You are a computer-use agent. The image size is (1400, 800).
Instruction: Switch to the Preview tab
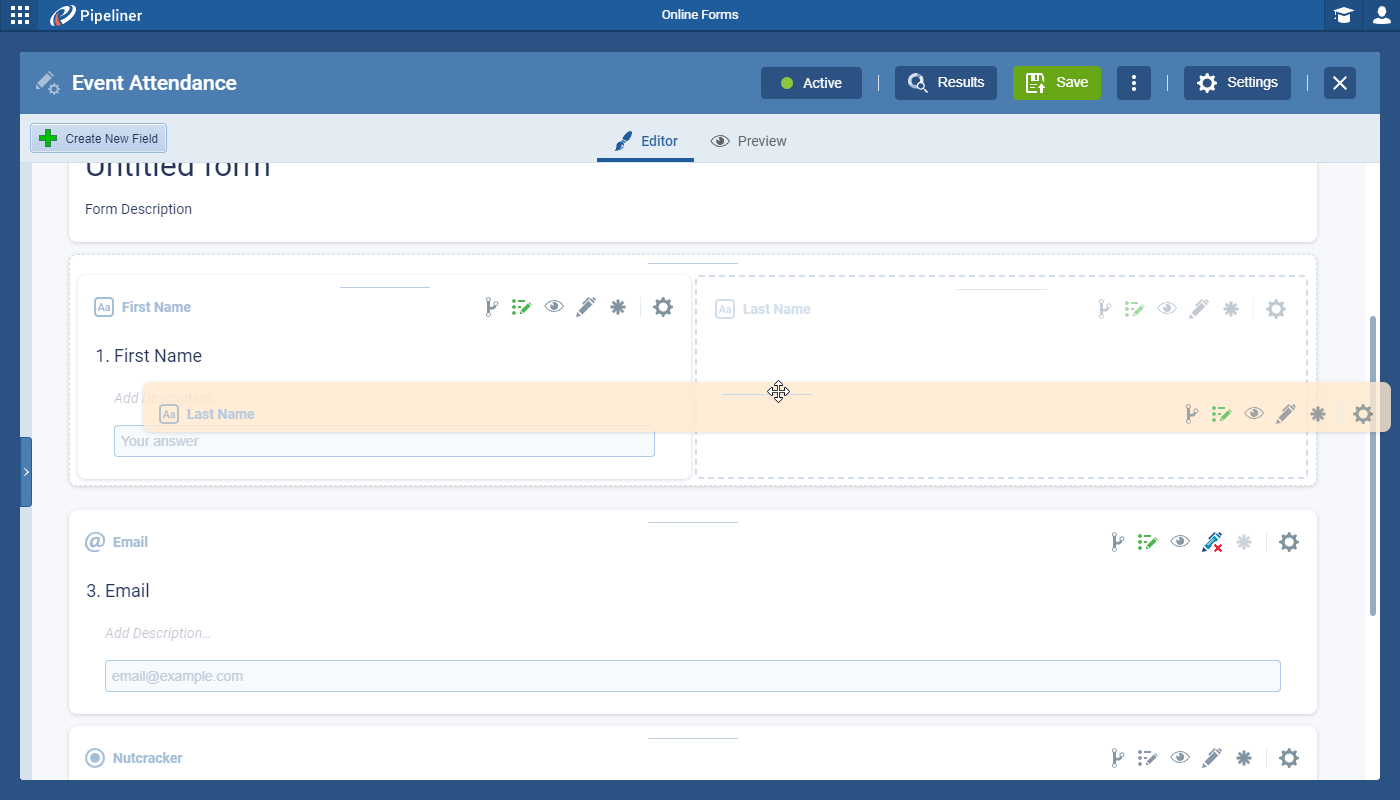coord(749,141)
